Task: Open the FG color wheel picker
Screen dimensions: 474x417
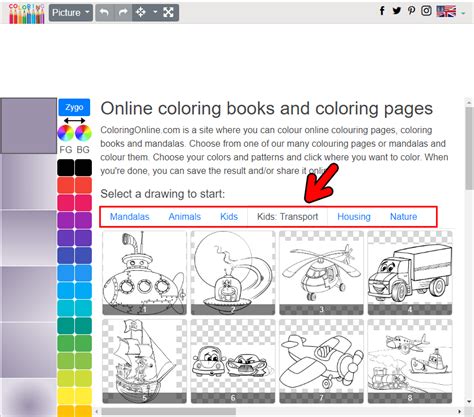Action: [x=66, y=133]
